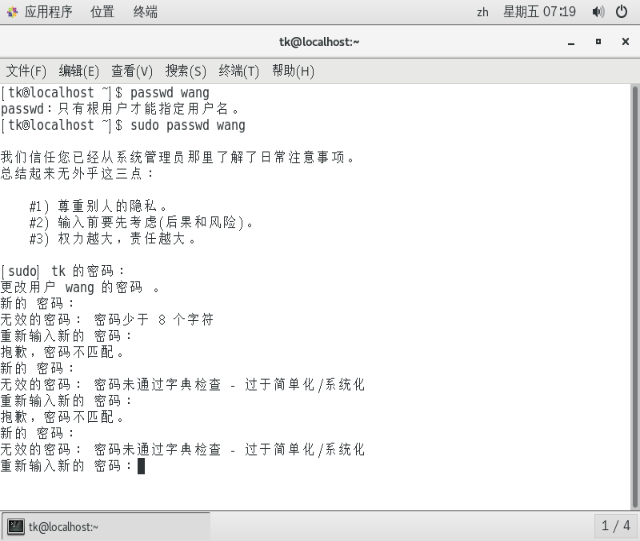Open the 终端 menu in the top panel
This screenshot has height=541, width=640.
click(145, 12)
